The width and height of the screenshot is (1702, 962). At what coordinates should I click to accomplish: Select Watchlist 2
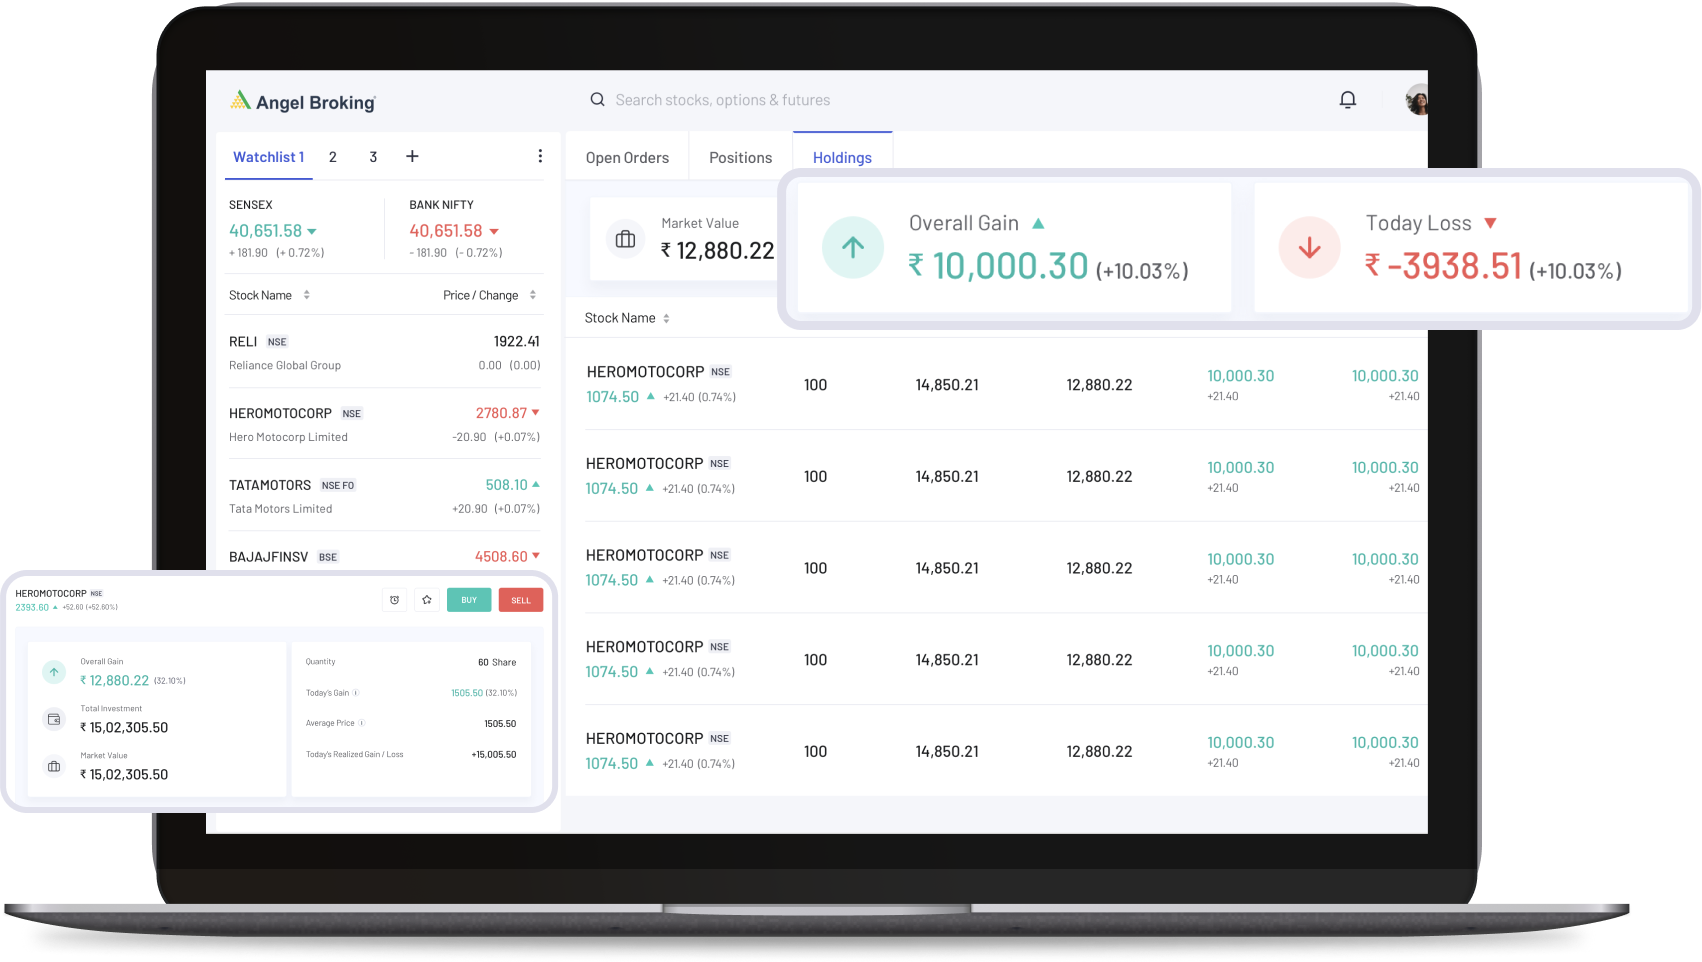point(332,157)
